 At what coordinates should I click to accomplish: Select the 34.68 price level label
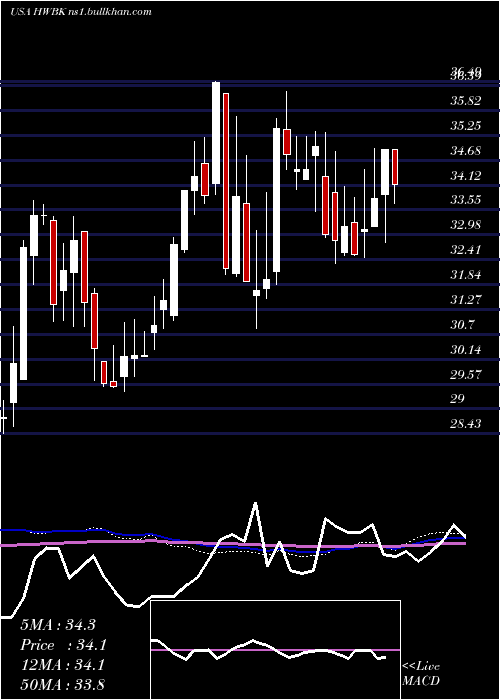pyautogui.click(x=466, y=151)
